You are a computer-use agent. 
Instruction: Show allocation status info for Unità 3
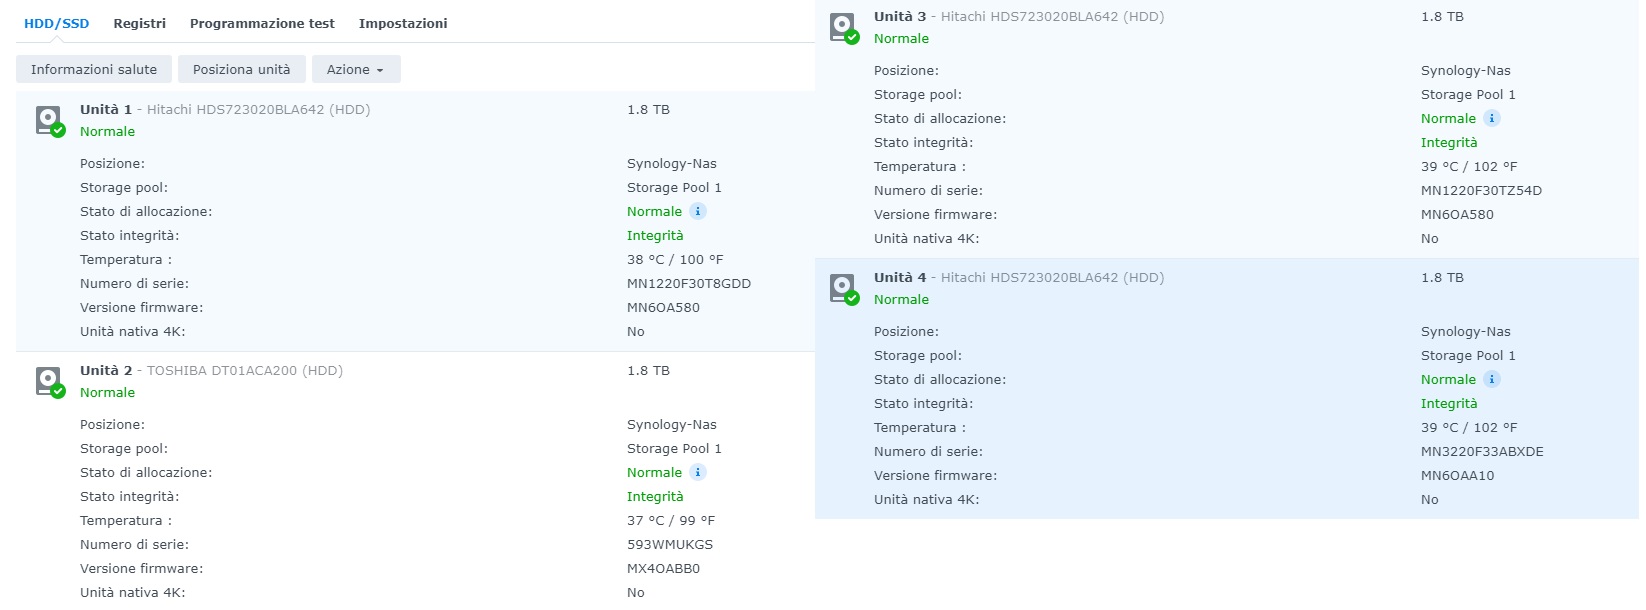[1492, 118]
